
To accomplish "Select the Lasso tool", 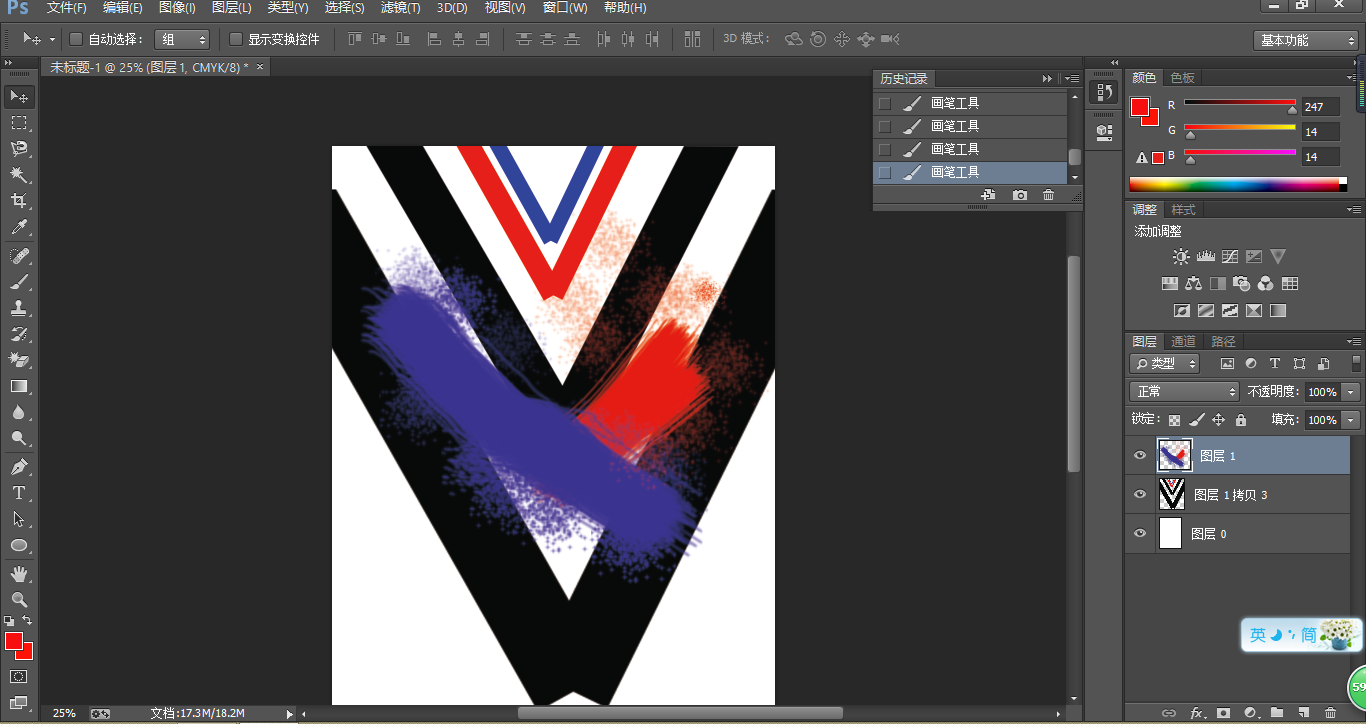I will pyautogui.click(x=19, y=149).
